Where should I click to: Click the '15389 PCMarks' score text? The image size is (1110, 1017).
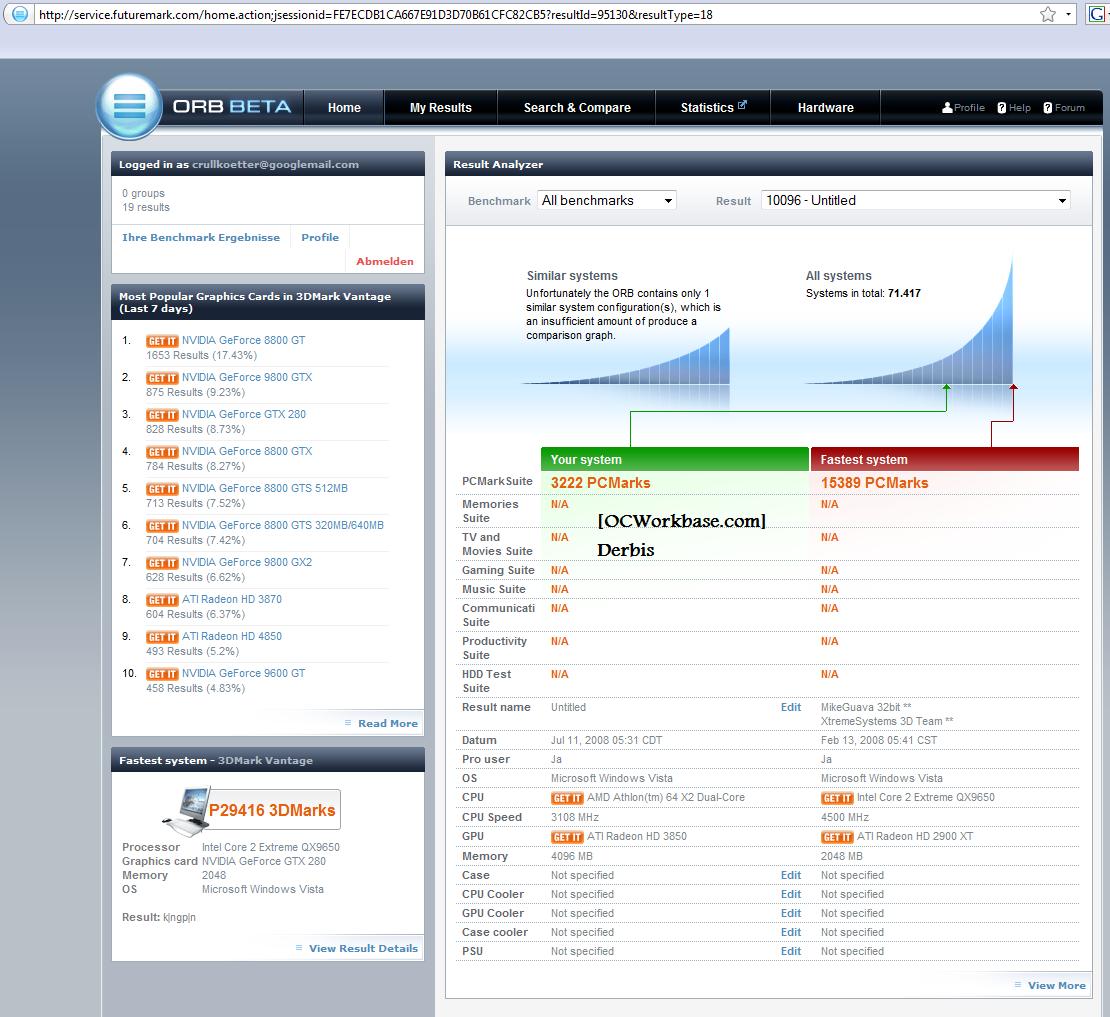click(x=874, y=483)
